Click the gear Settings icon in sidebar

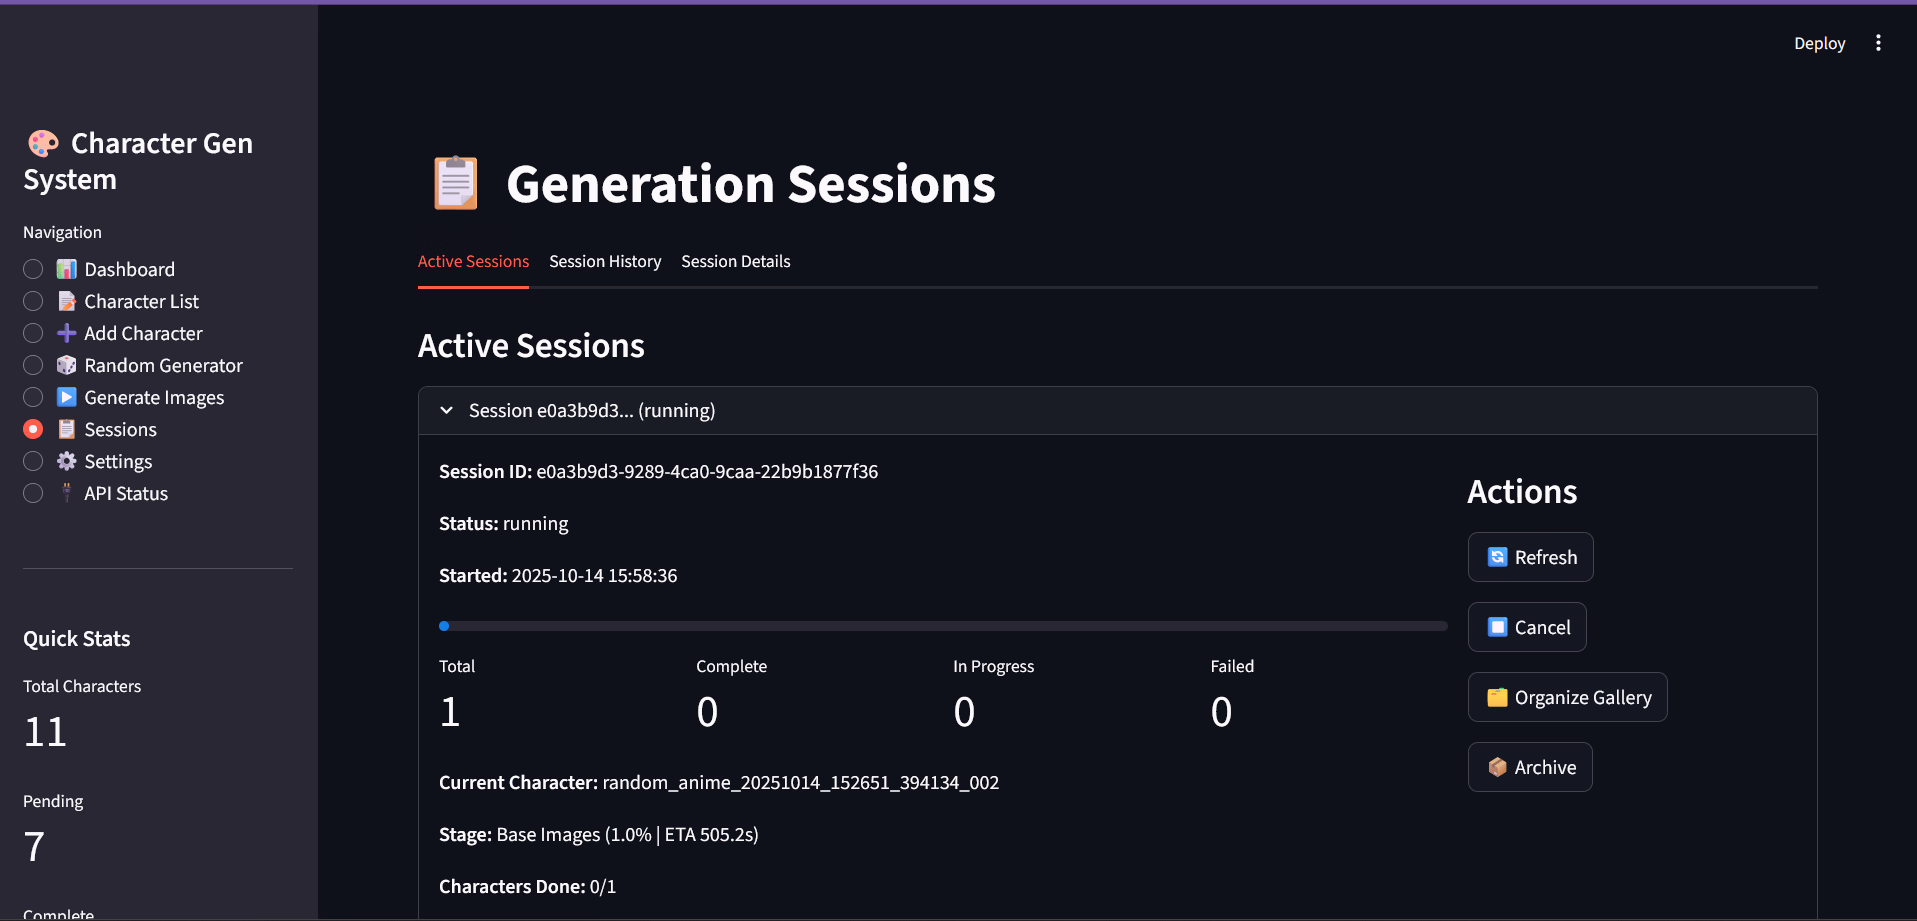[x=67, y=461]
